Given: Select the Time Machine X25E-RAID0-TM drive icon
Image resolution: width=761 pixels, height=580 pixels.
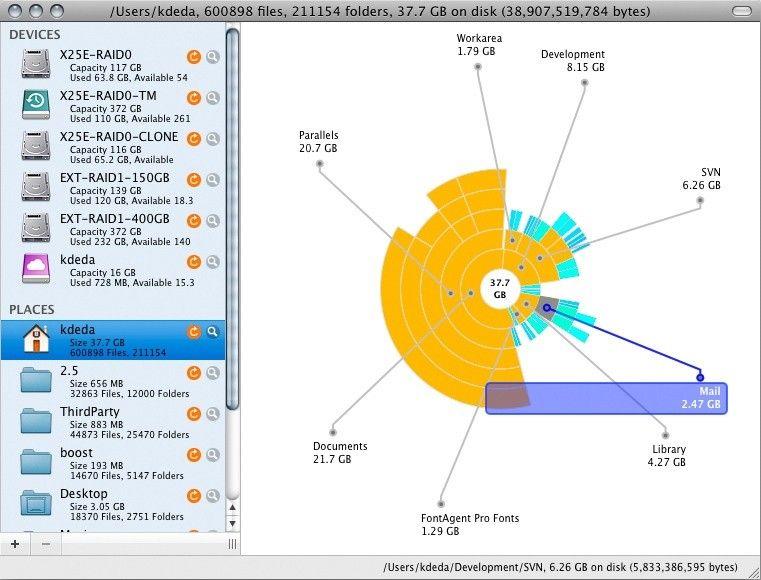Looking at the screenshot, I should [x=36, y=104].
